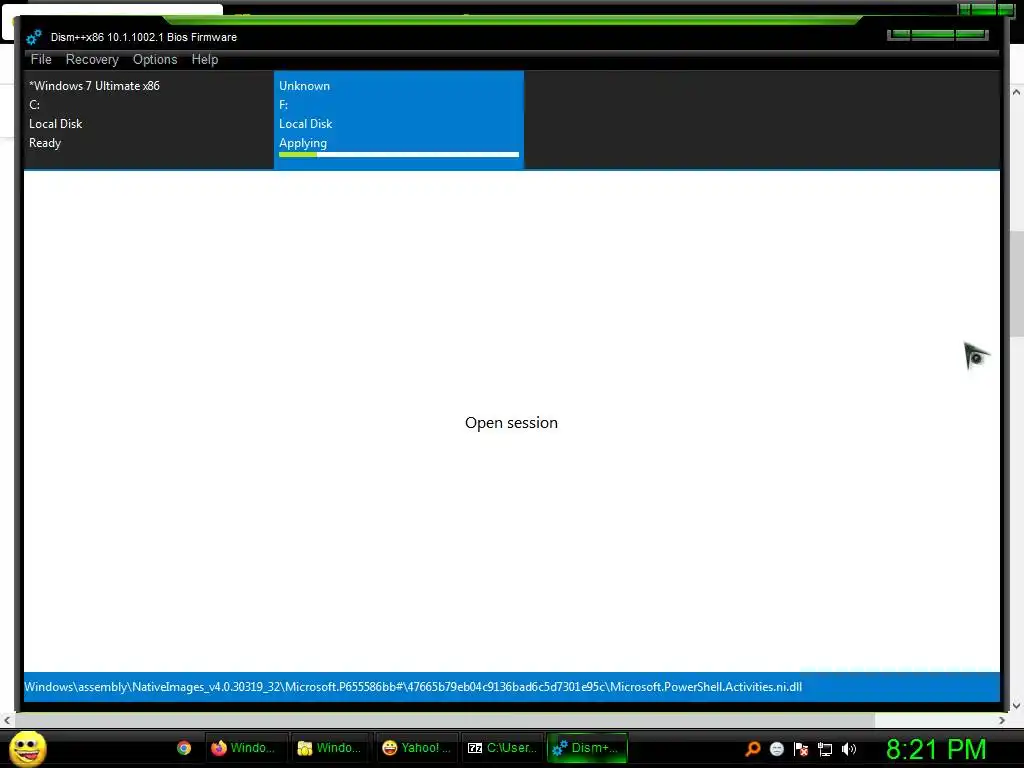1024x768 pixels.
Task: Open the File menu in Dism++
Action: point(40,59)
